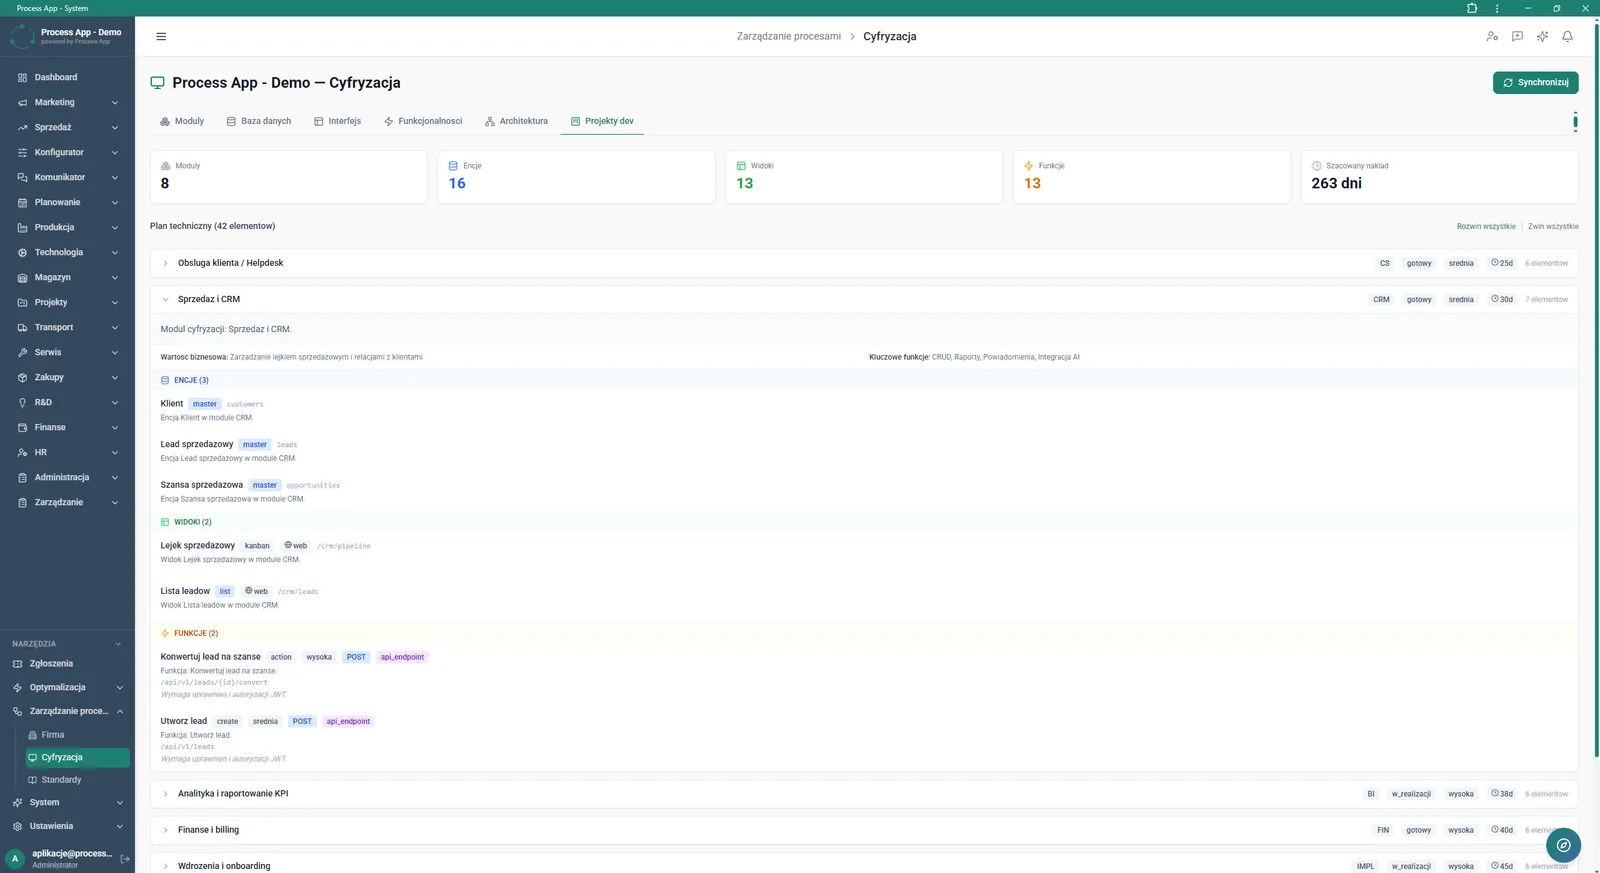
Task: Open Firma submenu item
Action: pyautogui.click(x=53, y=734)
